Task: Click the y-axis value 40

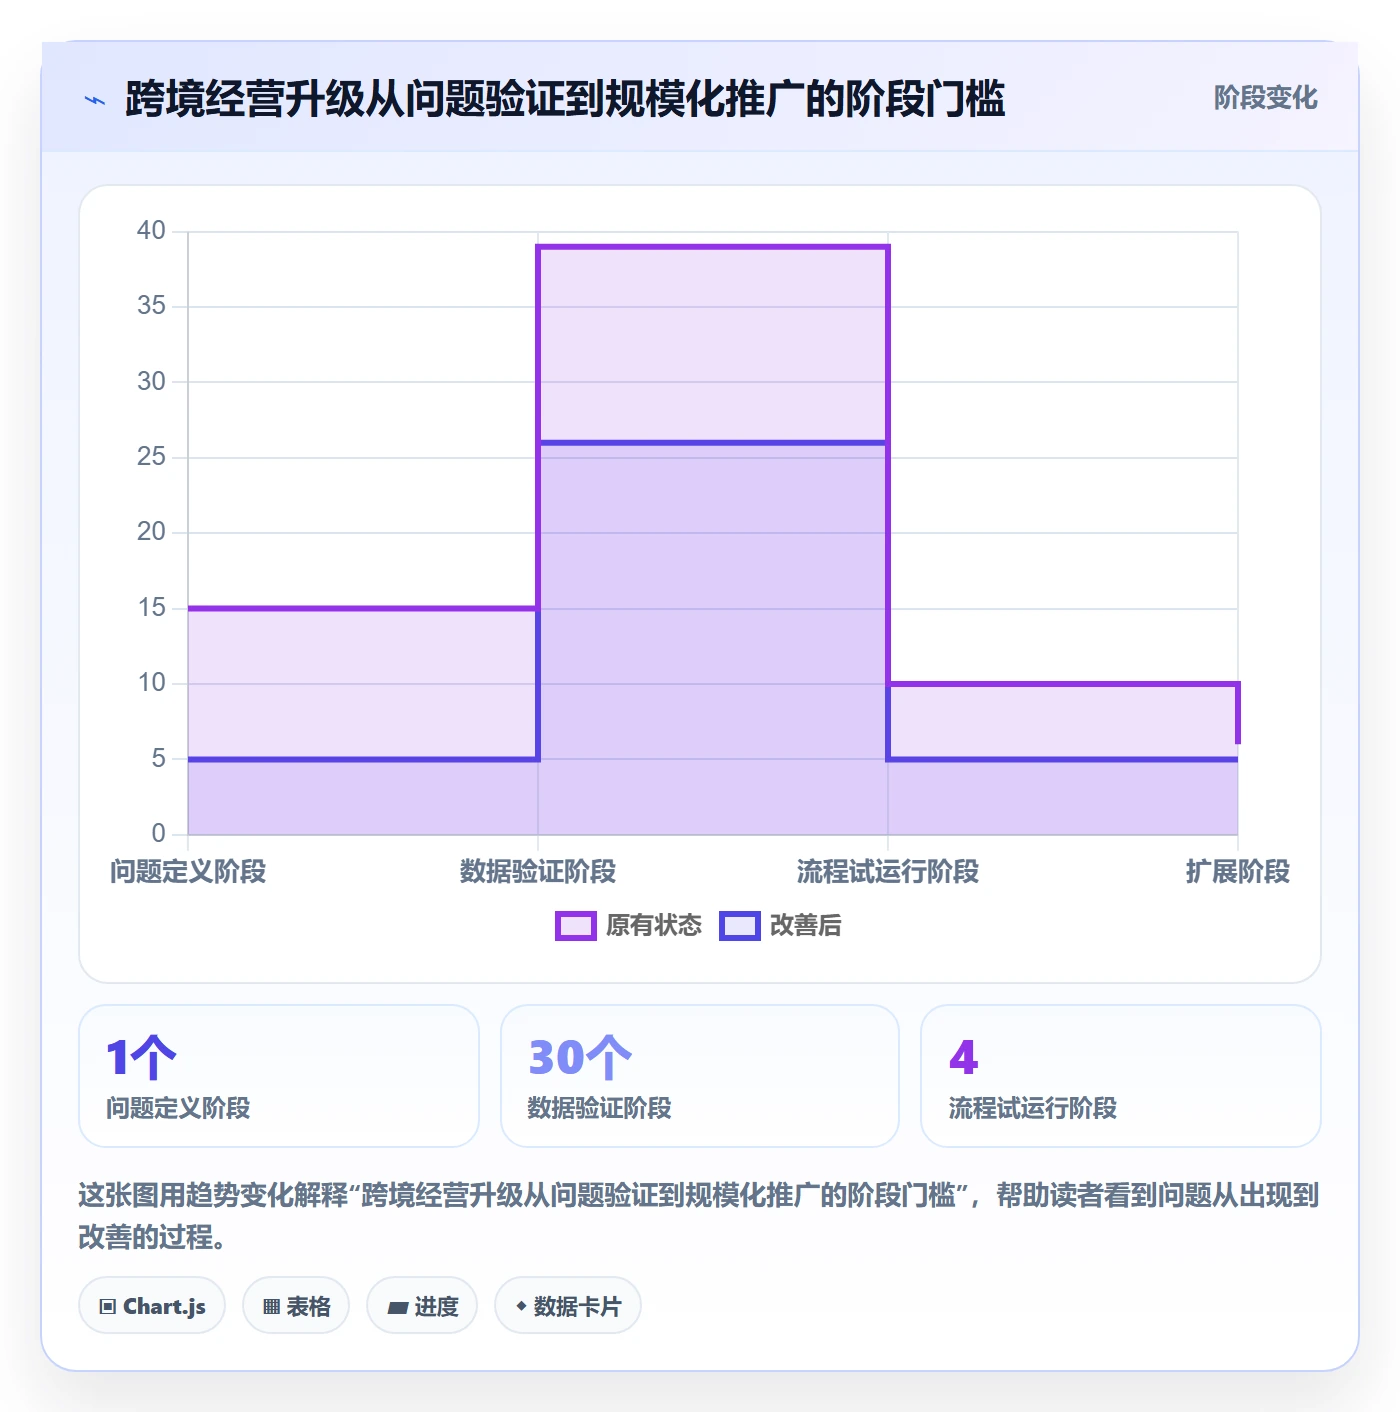Action: [151, 230]
